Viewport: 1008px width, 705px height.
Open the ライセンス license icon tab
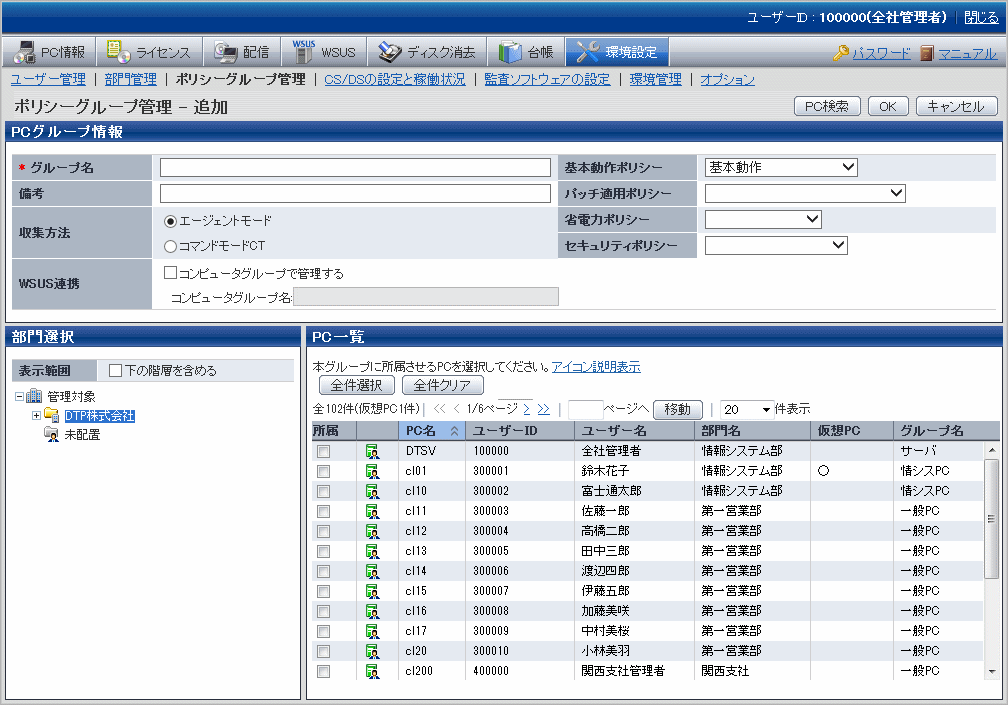[x=118, y=52]
